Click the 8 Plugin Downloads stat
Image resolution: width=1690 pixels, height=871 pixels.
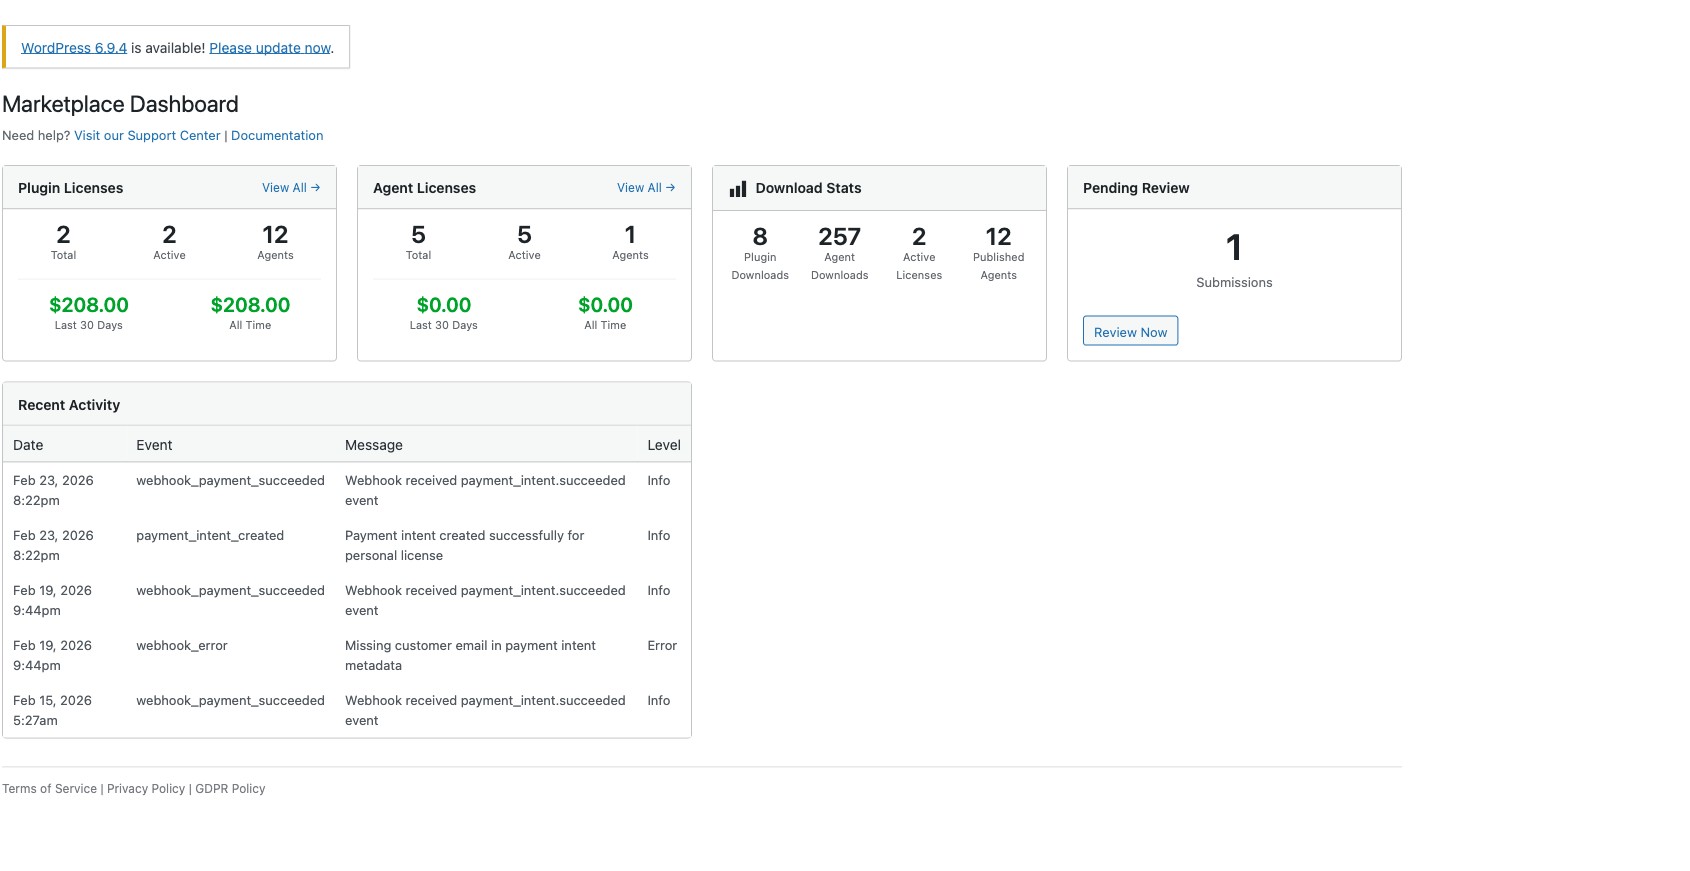point(760,253)
